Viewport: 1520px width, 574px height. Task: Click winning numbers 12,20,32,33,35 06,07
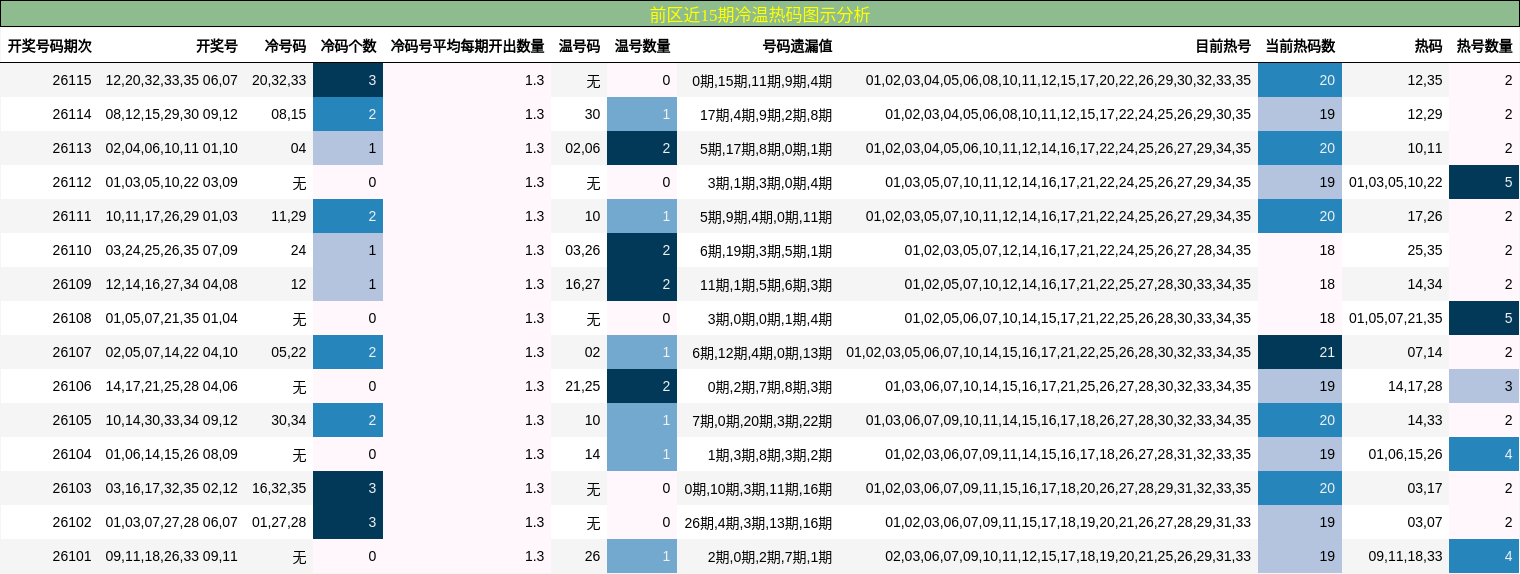[x=172, y=80]
